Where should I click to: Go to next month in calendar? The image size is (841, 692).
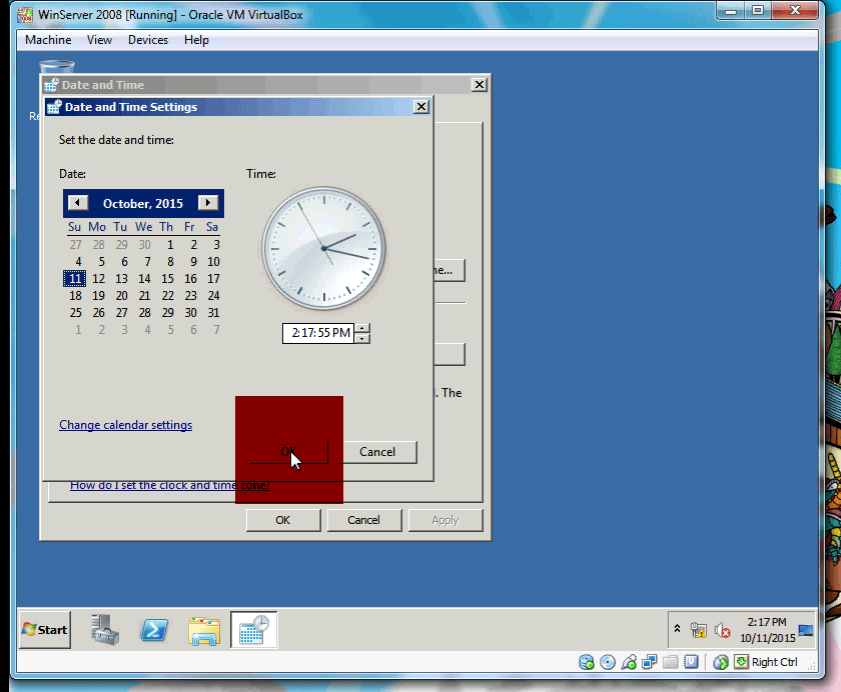pos(208,203)
